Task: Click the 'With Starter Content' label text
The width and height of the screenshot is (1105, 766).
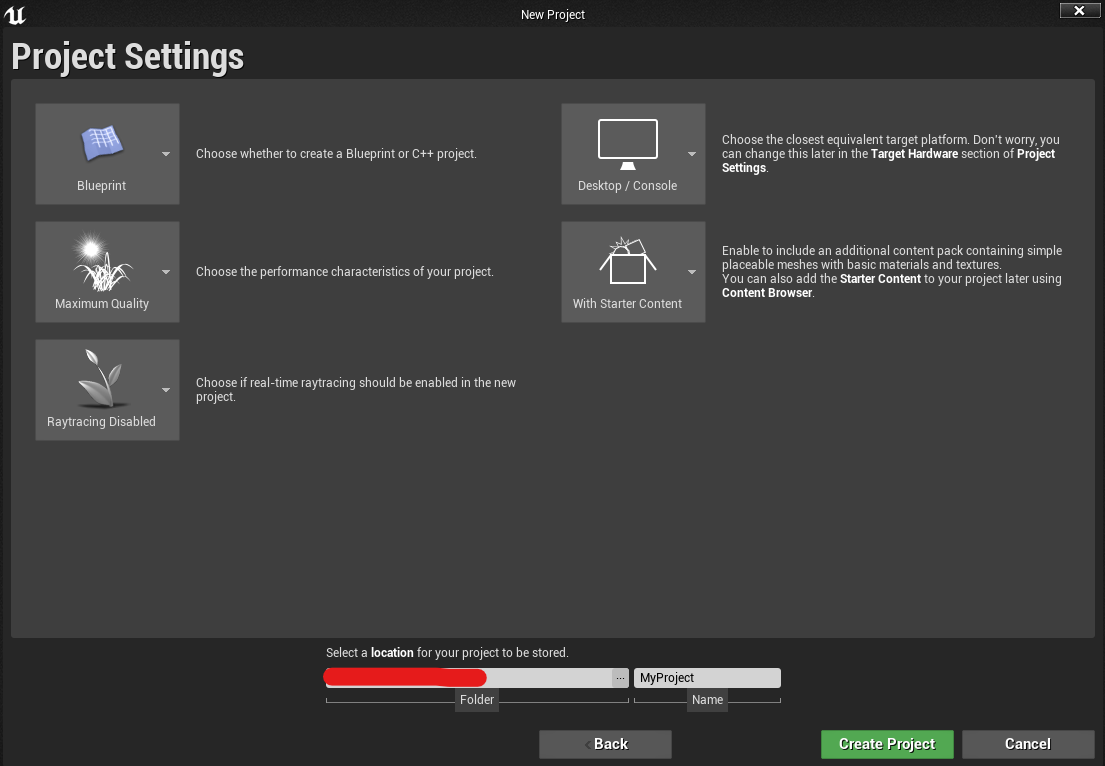Action: 627,304
